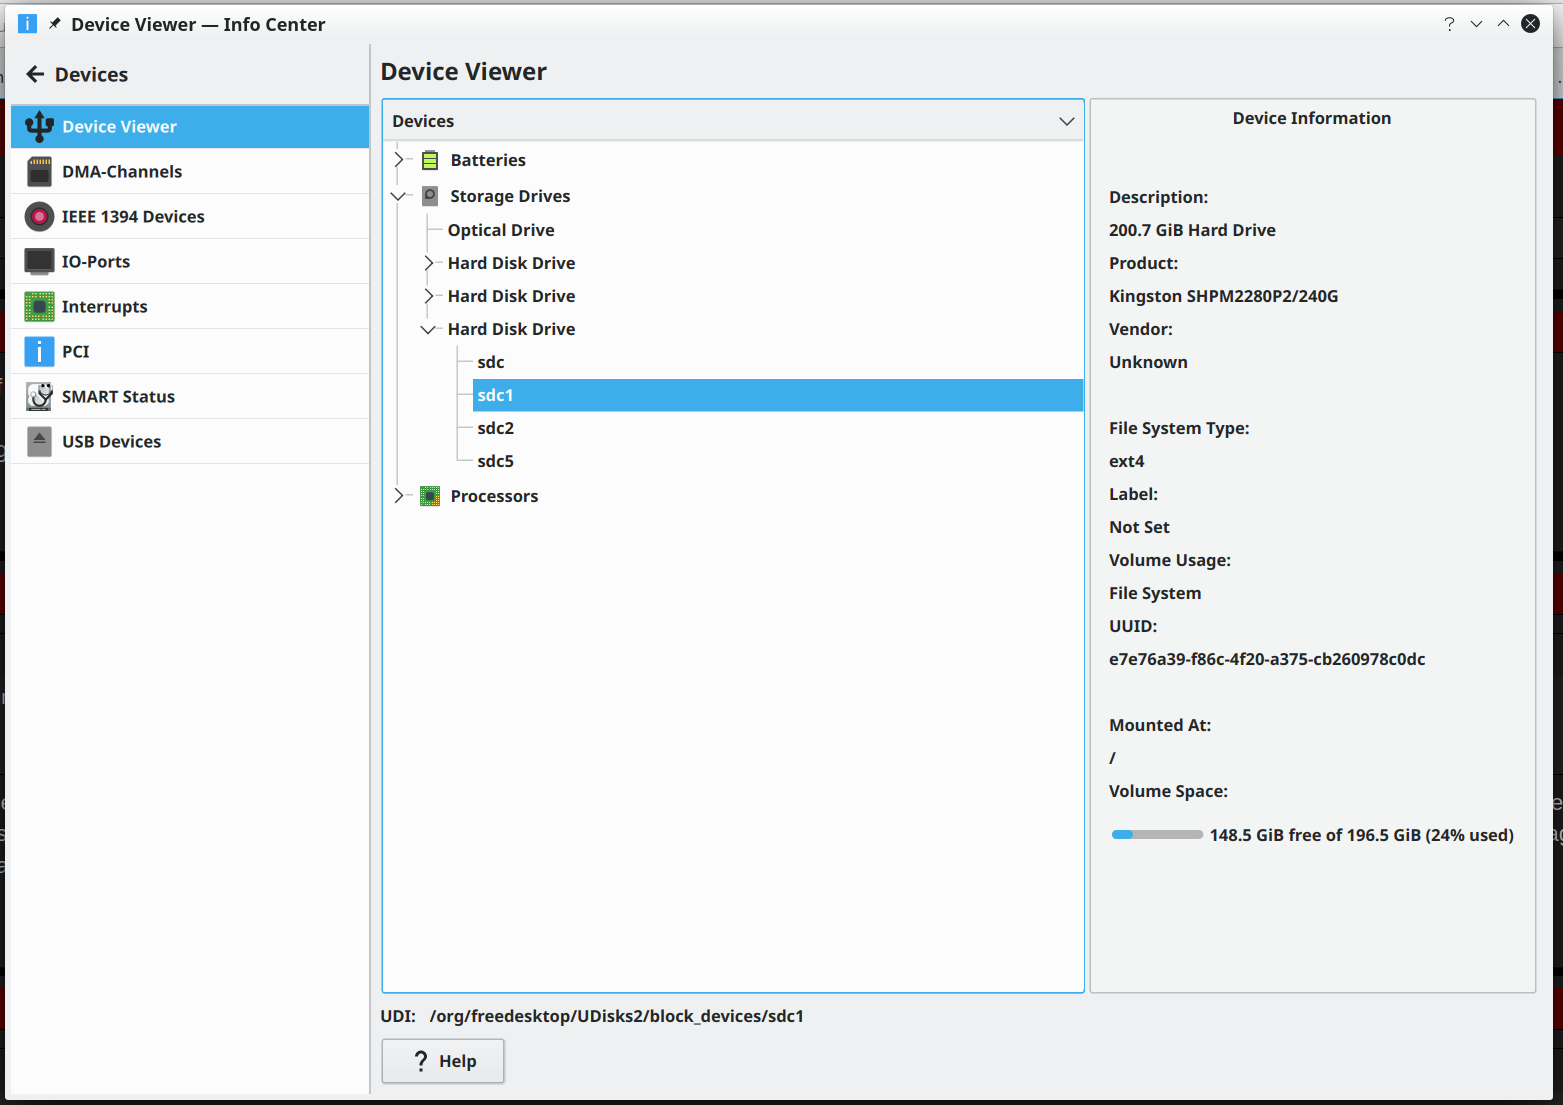
Task: Expand the first Hard Disk Drive entry
Action: [429, 263]
